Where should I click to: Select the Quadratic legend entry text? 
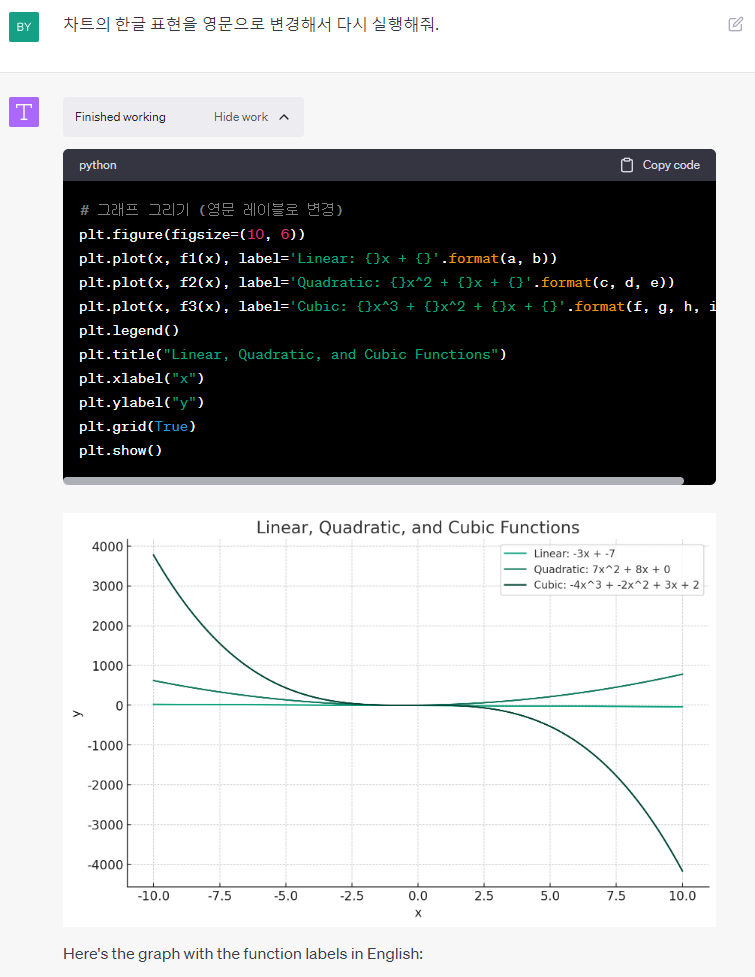602,569
